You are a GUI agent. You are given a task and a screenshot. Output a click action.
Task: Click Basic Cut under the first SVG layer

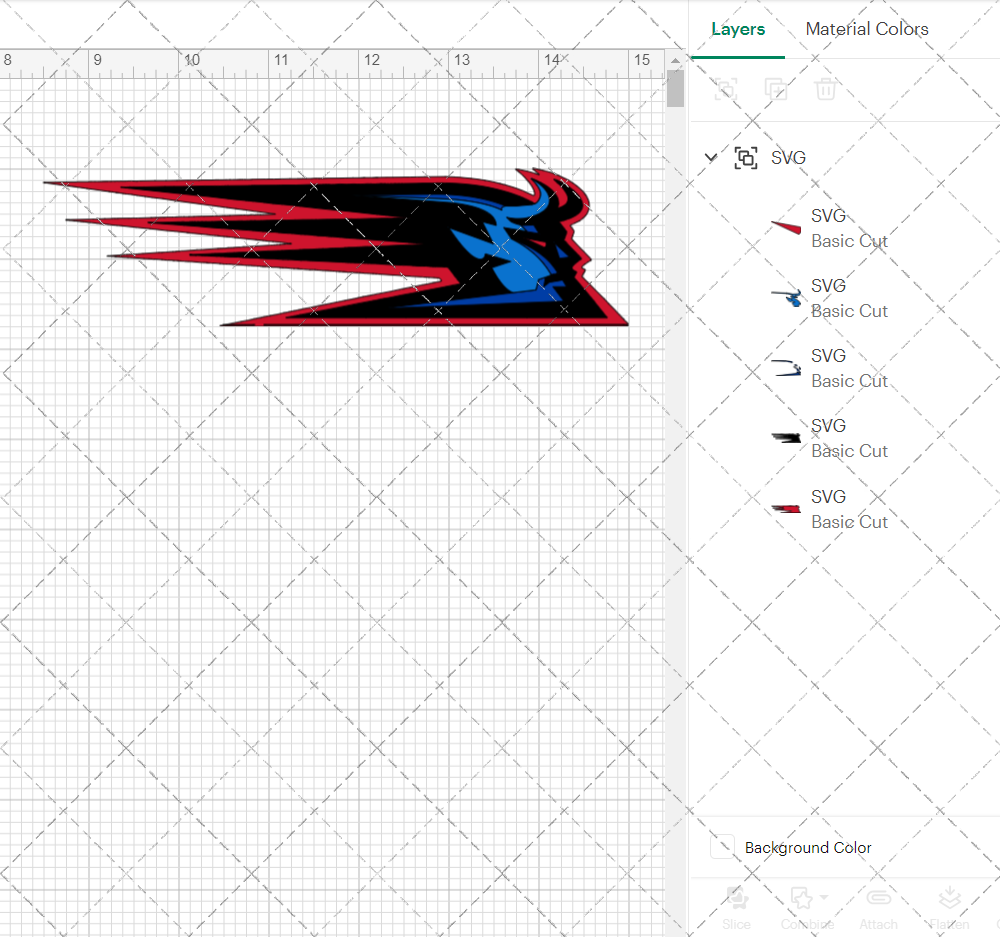coord(849,241)
